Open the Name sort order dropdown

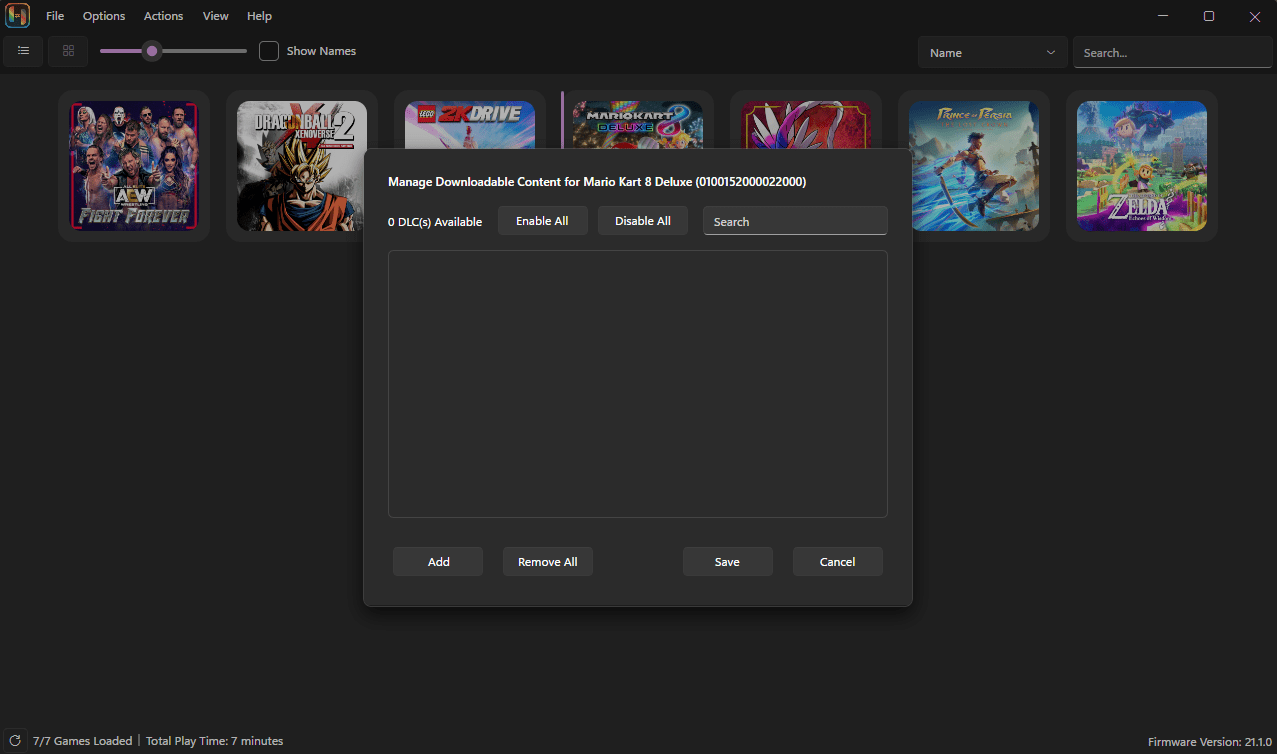[992, 53]
